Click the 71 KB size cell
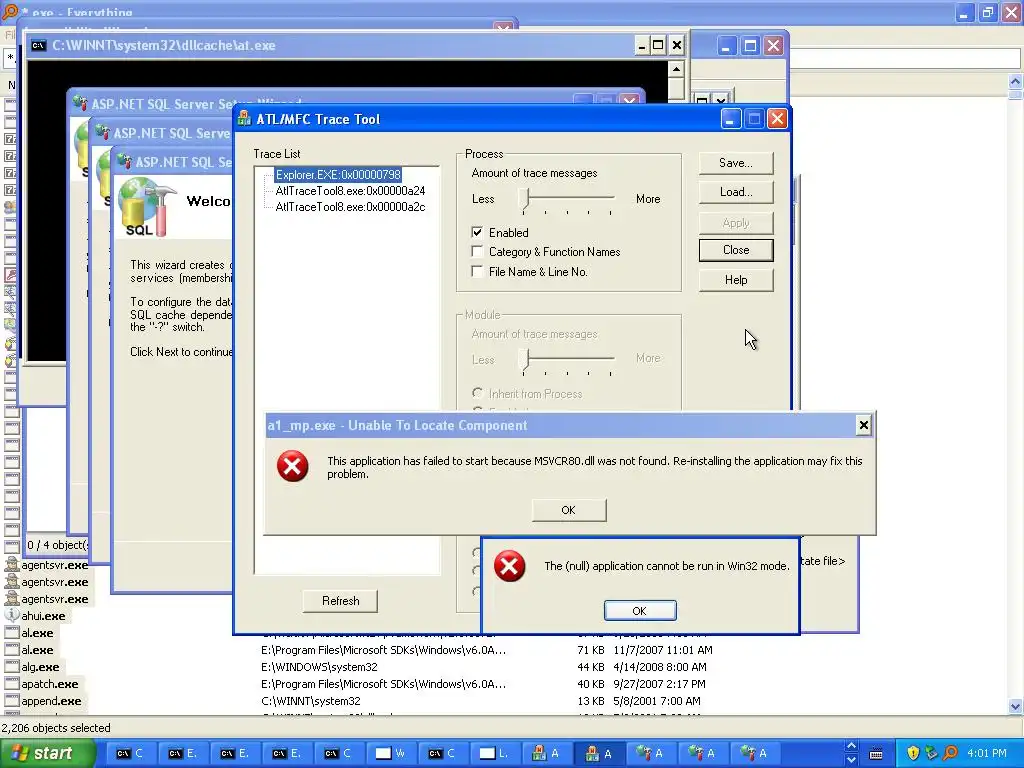 tap(591, 650)
